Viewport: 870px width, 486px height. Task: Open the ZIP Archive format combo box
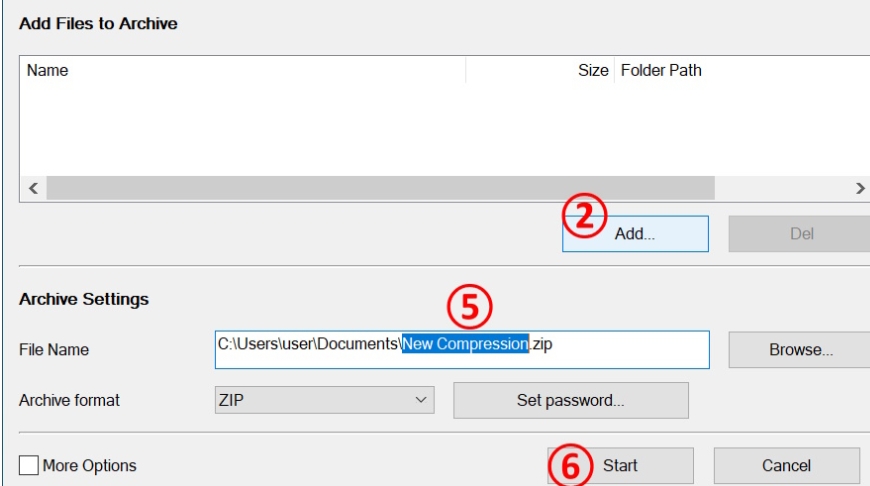pos(325,400)
